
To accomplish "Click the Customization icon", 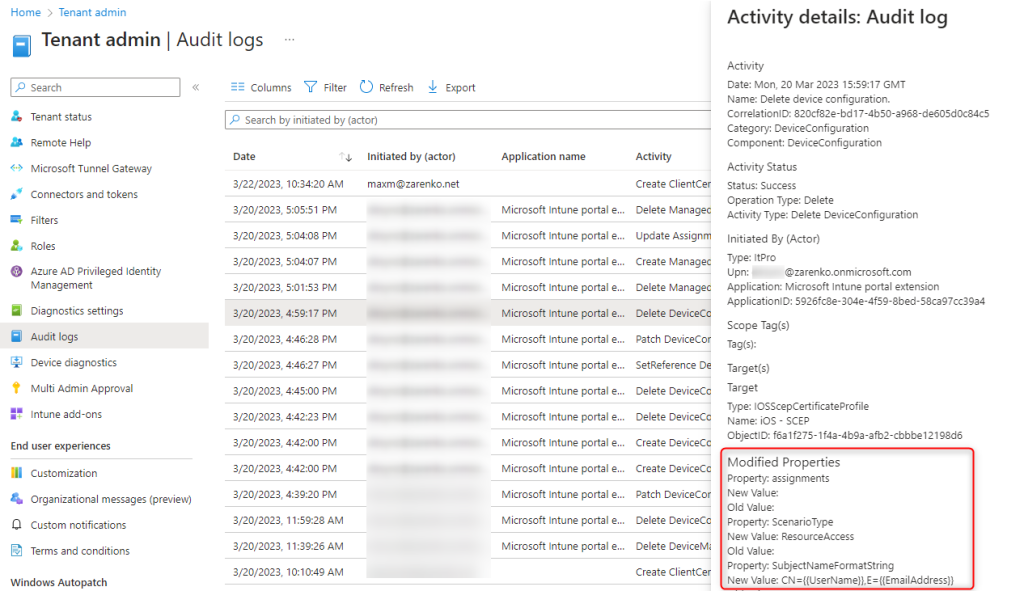I will [x=17, y=473].
